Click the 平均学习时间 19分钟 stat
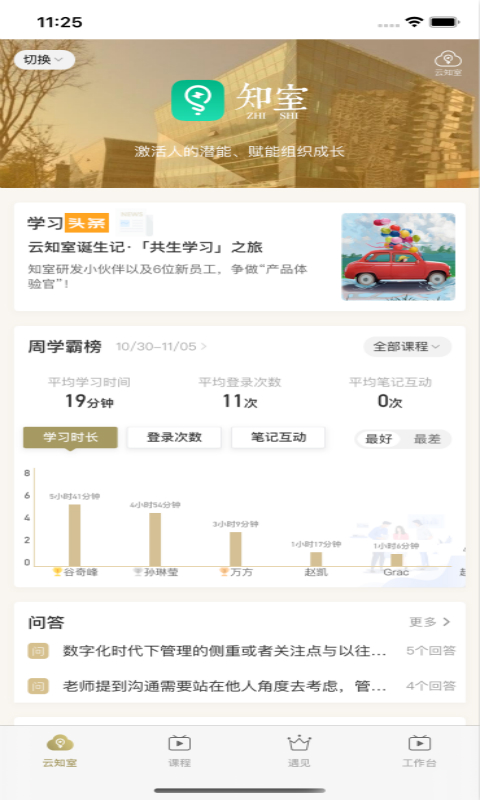Image resolution: width=480 pixels, height=800 pixels. click(89, 393)
